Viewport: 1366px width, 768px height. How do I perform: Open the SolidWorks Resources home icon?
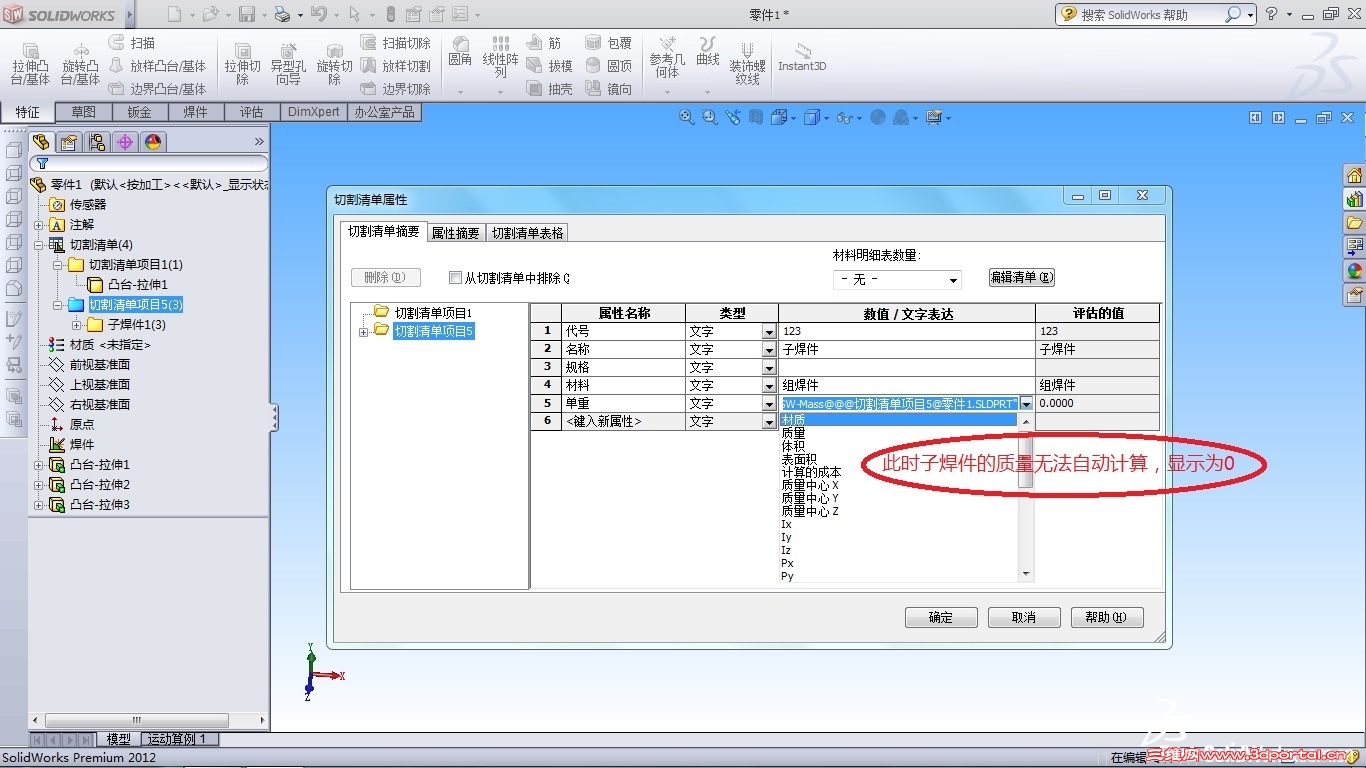coord(1355,175)
